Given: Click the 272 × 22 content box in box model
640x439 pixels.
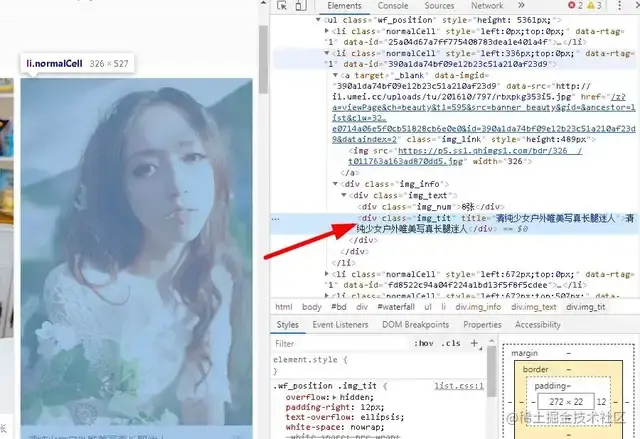Looking at the screenshot, I should 565,402.
